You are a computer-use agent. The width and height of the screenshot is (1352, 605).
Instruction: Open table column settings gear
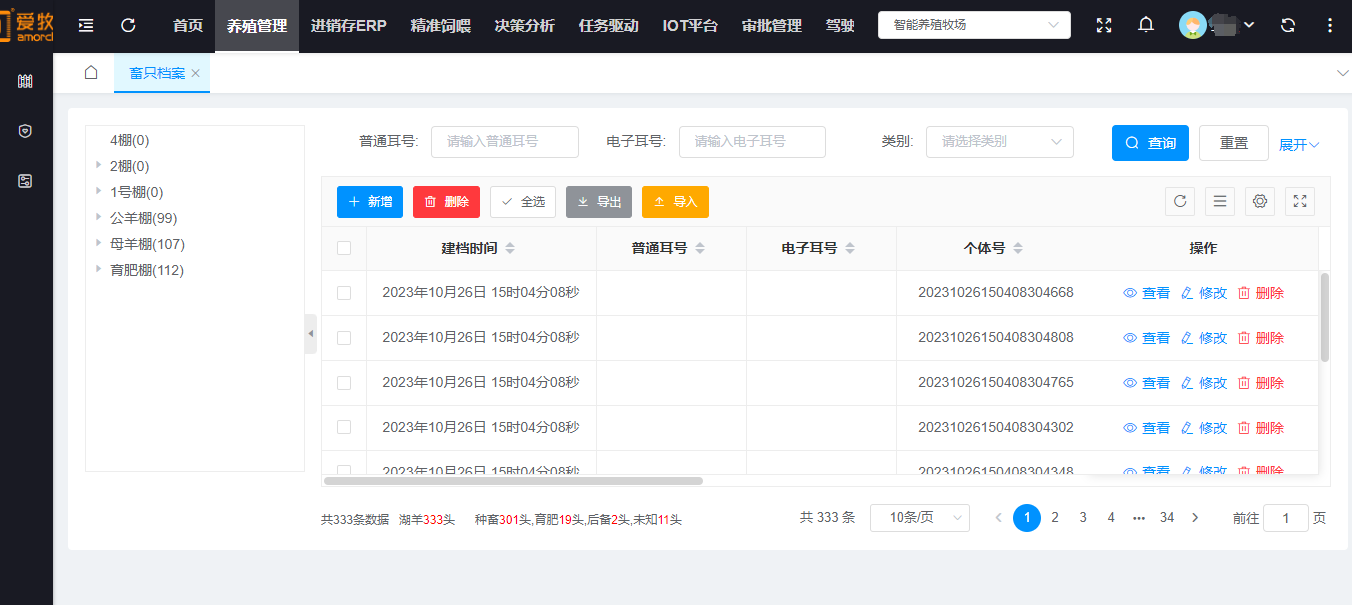[1260, 201]
